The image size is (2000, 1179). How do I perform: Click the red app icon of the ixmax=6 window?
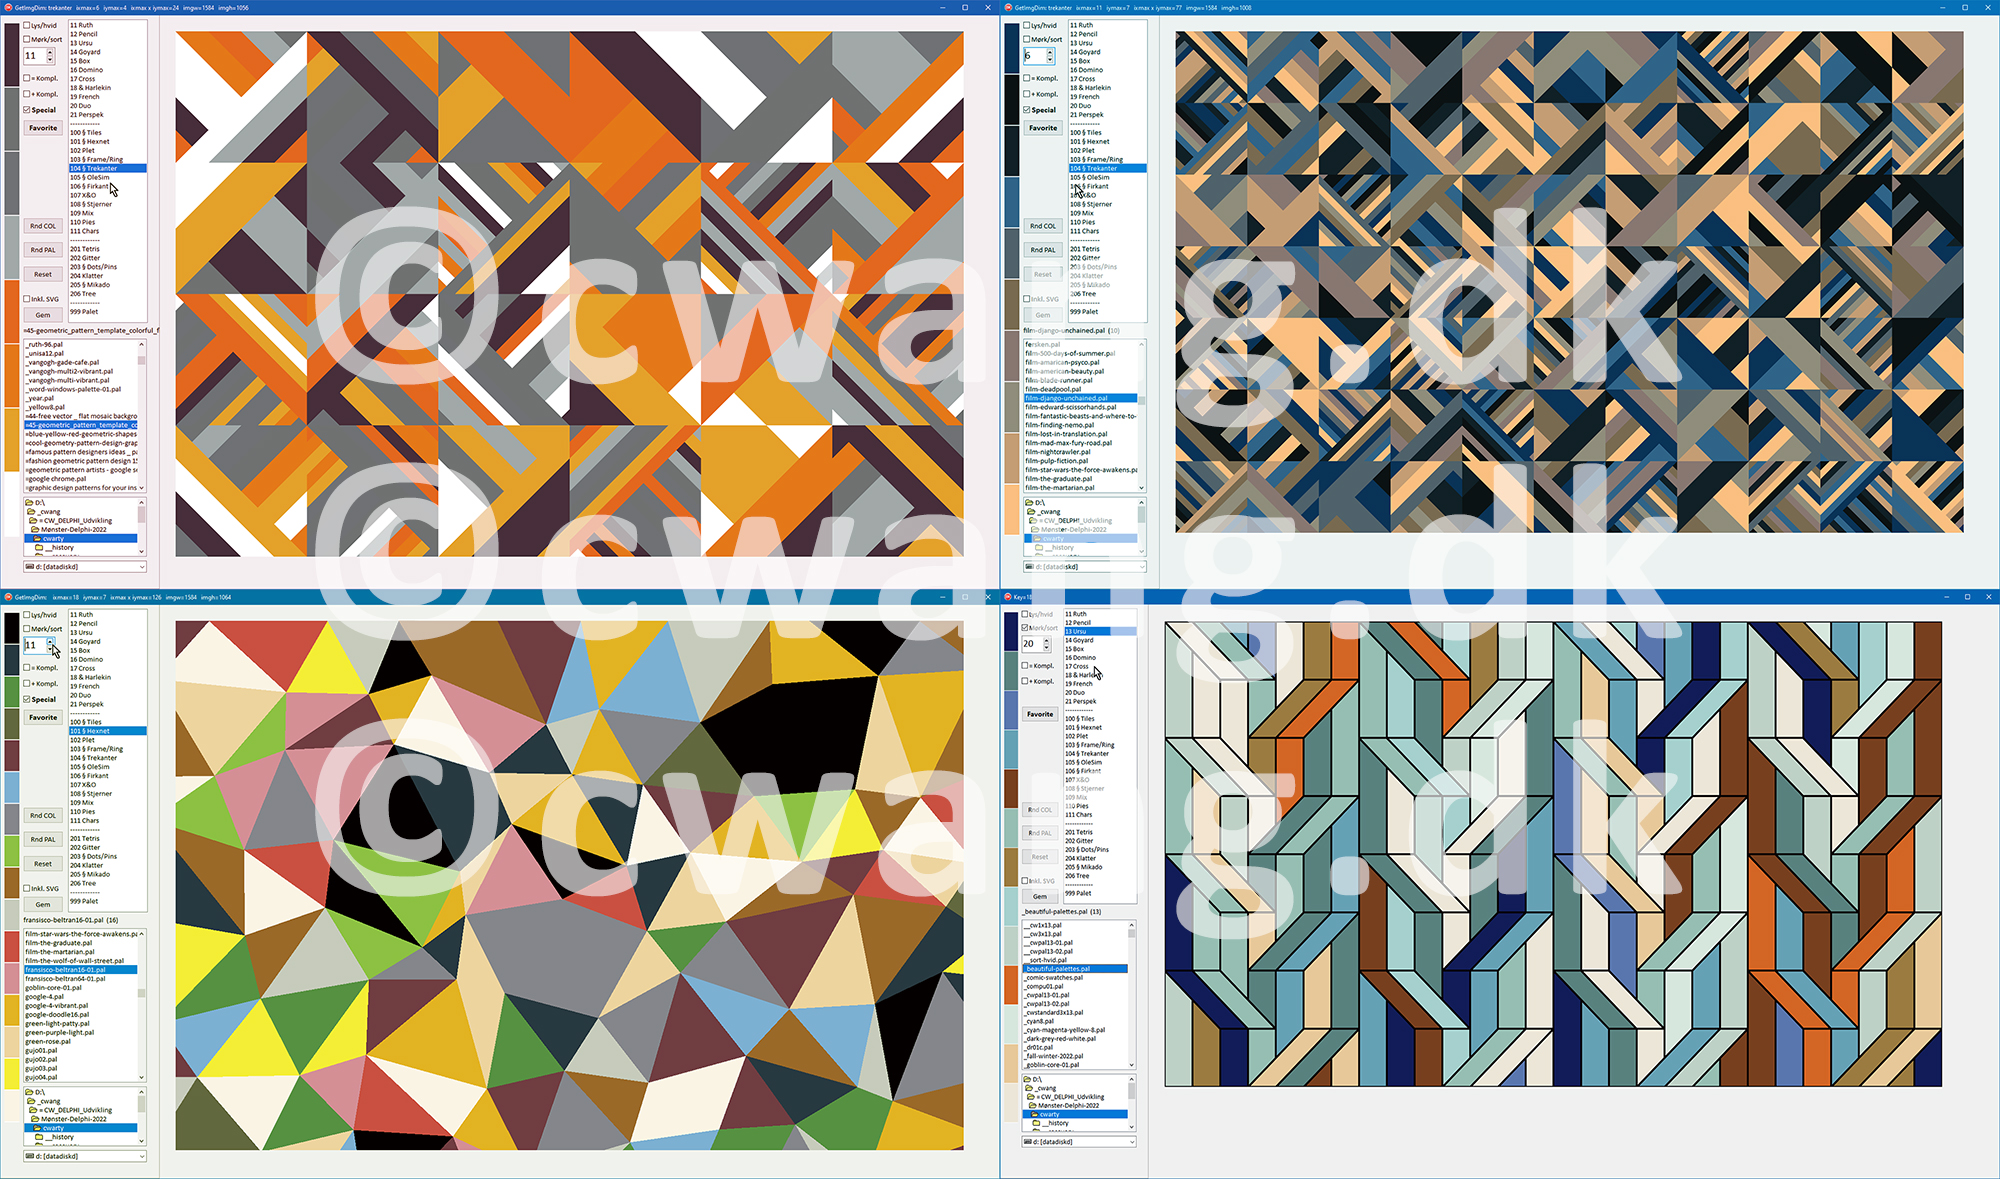(8, 7)
